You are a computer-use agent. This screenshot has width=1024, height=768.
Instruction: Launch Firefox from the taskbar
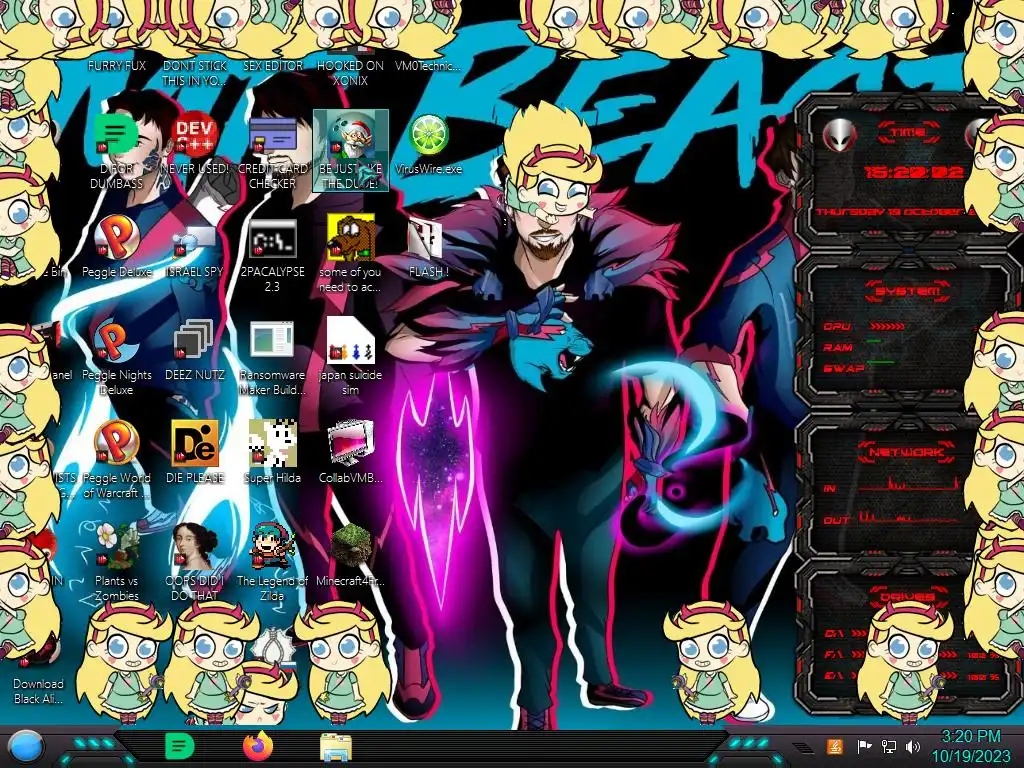(x=258, y=746)
